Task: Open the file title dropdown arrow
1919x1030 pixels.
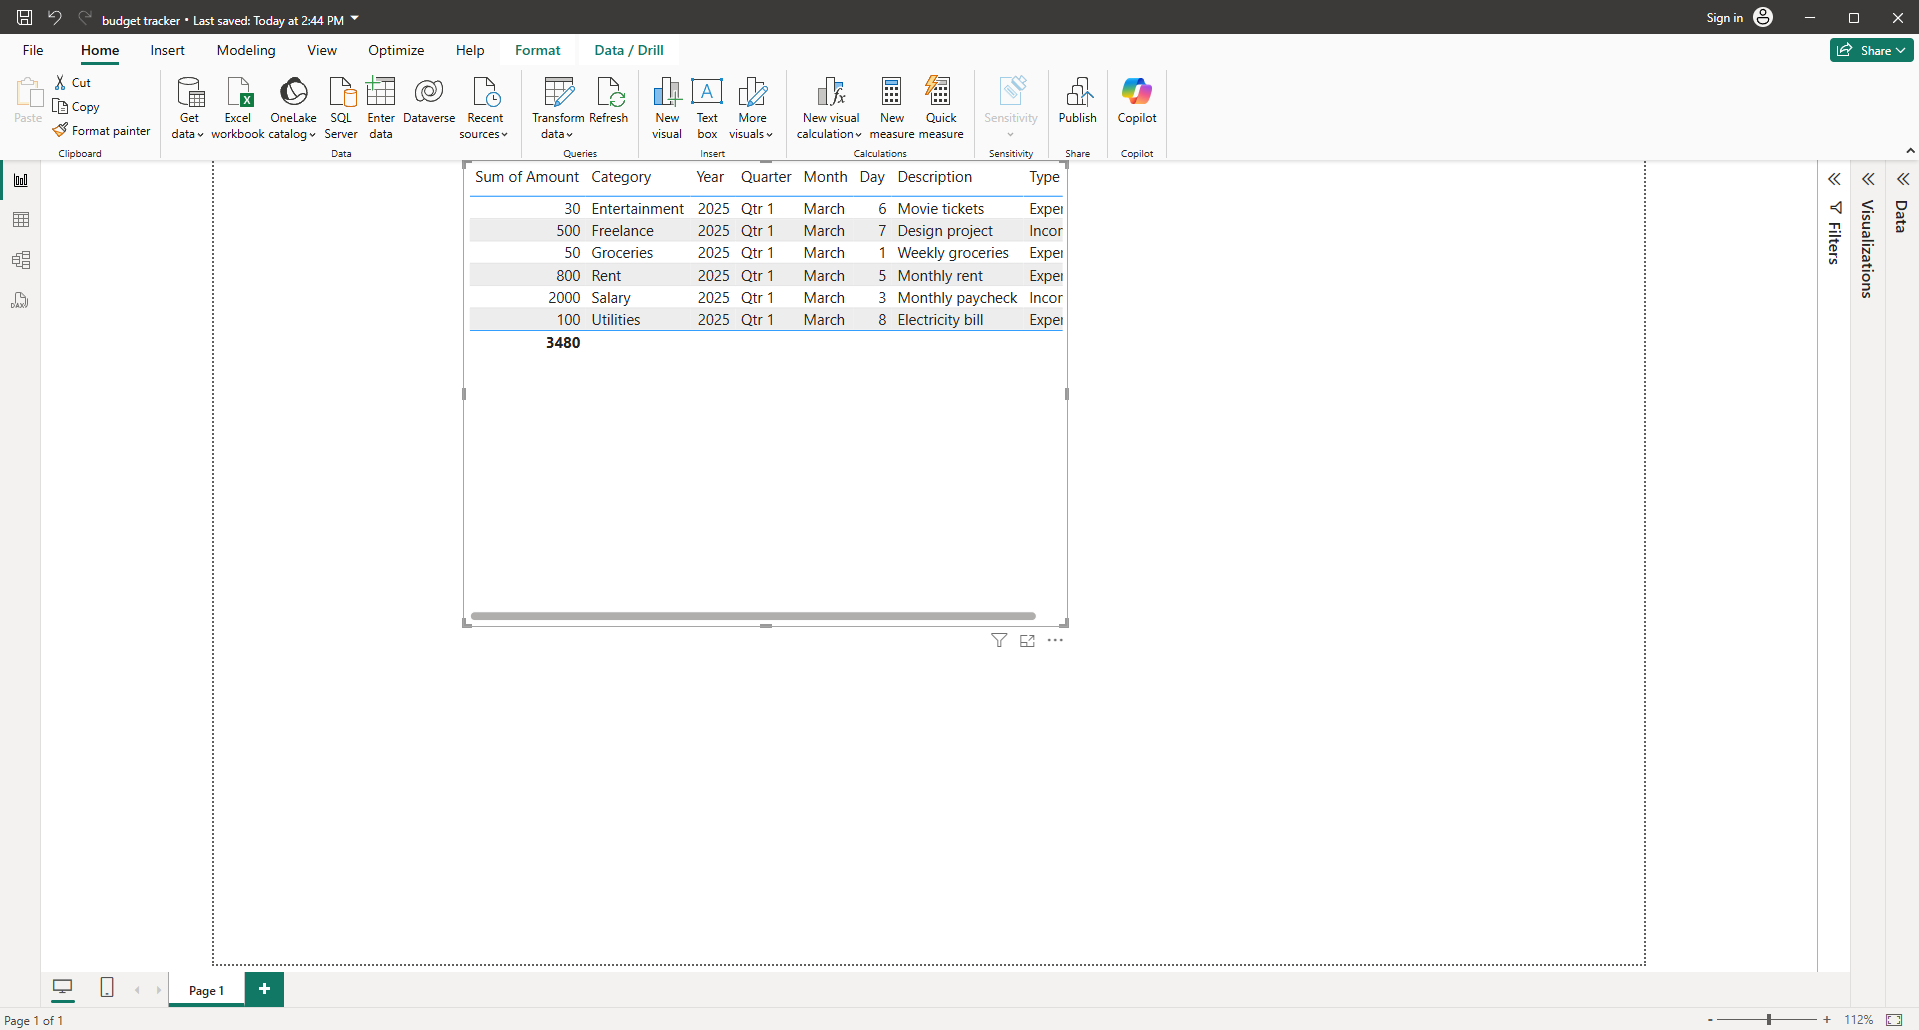Action: (355, 18)
